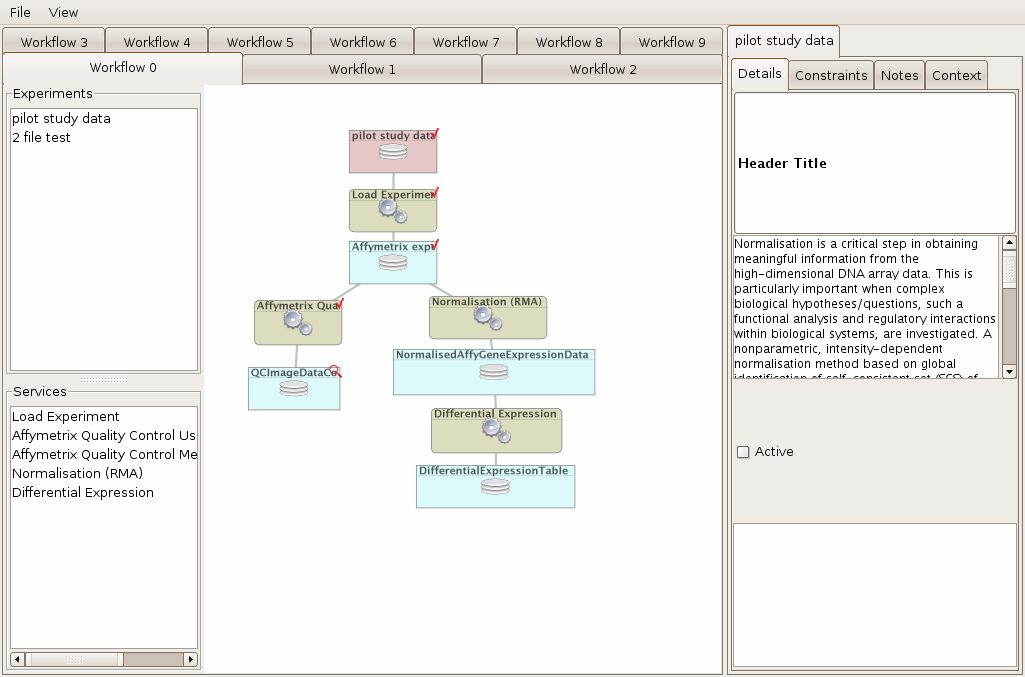Click the empty text area below Active
The width and height of the screenshot is (1025, 677).
(874, 594)
